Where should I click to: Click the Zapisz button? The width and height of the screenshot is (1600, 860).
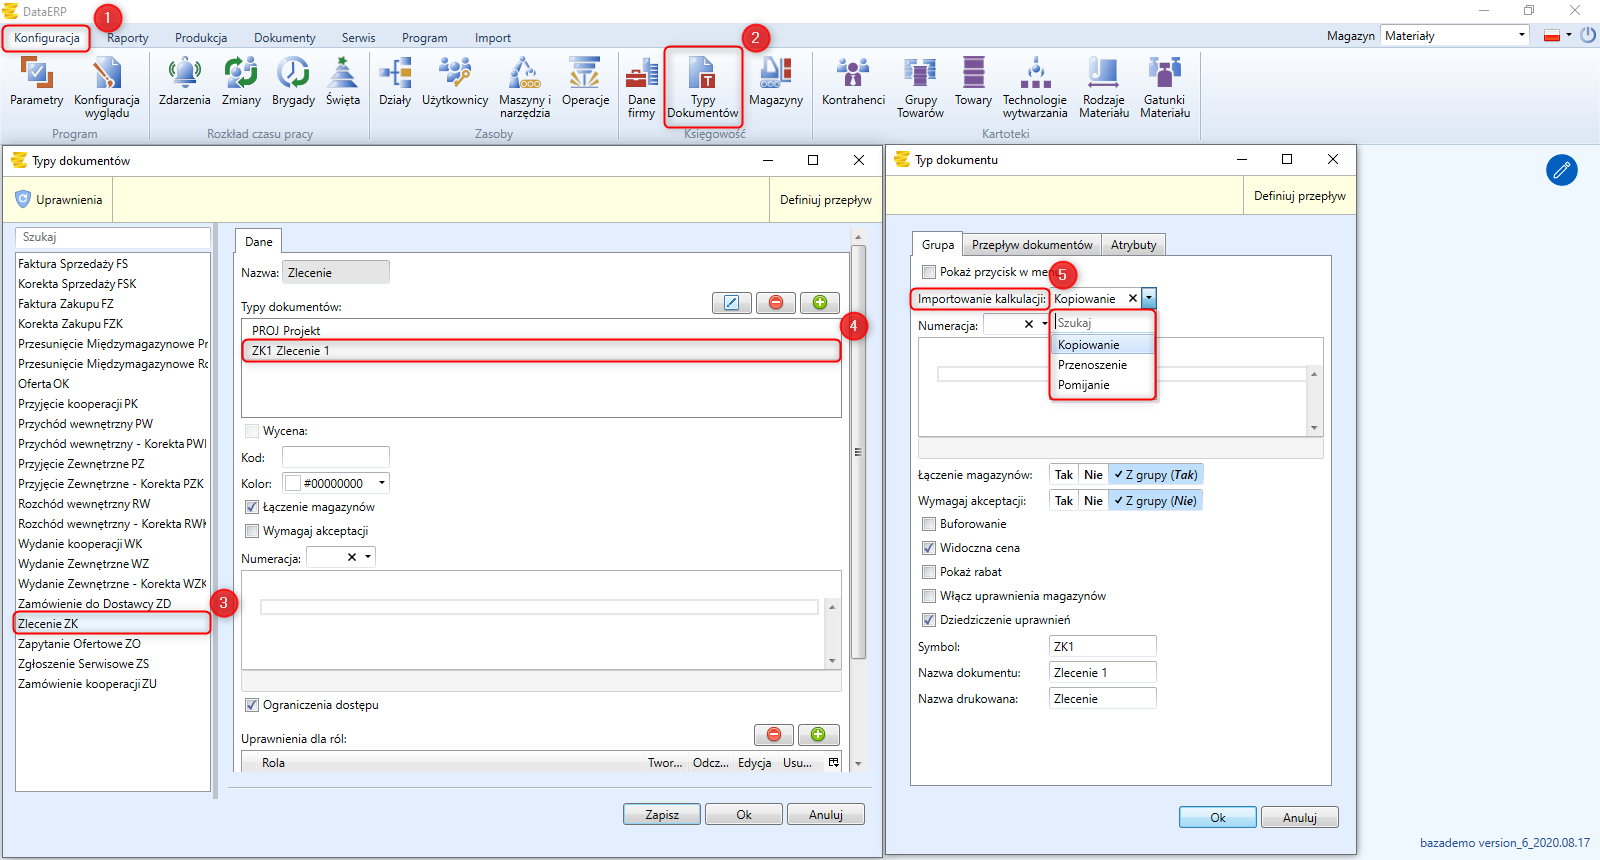(x=662, y=815)
